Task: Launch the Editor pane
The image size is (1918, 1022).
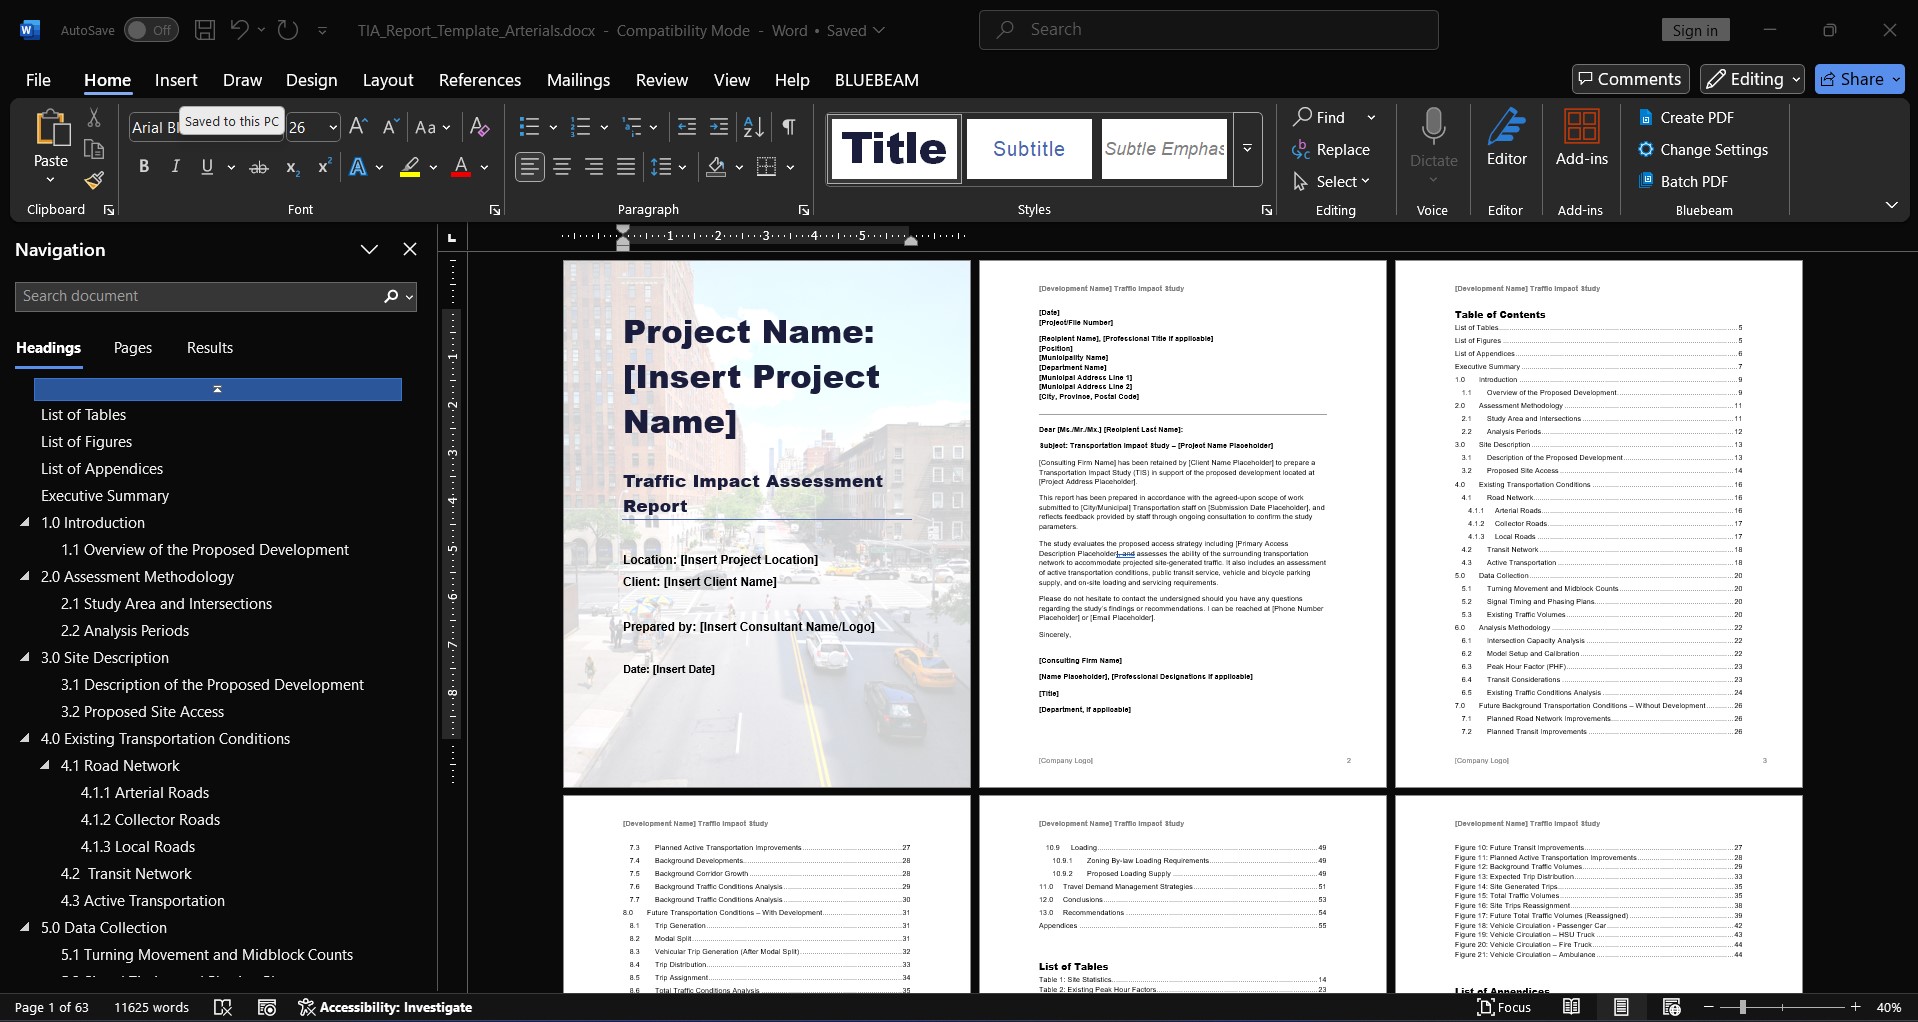Action: pyautogui.click(x=1506, y=140)
